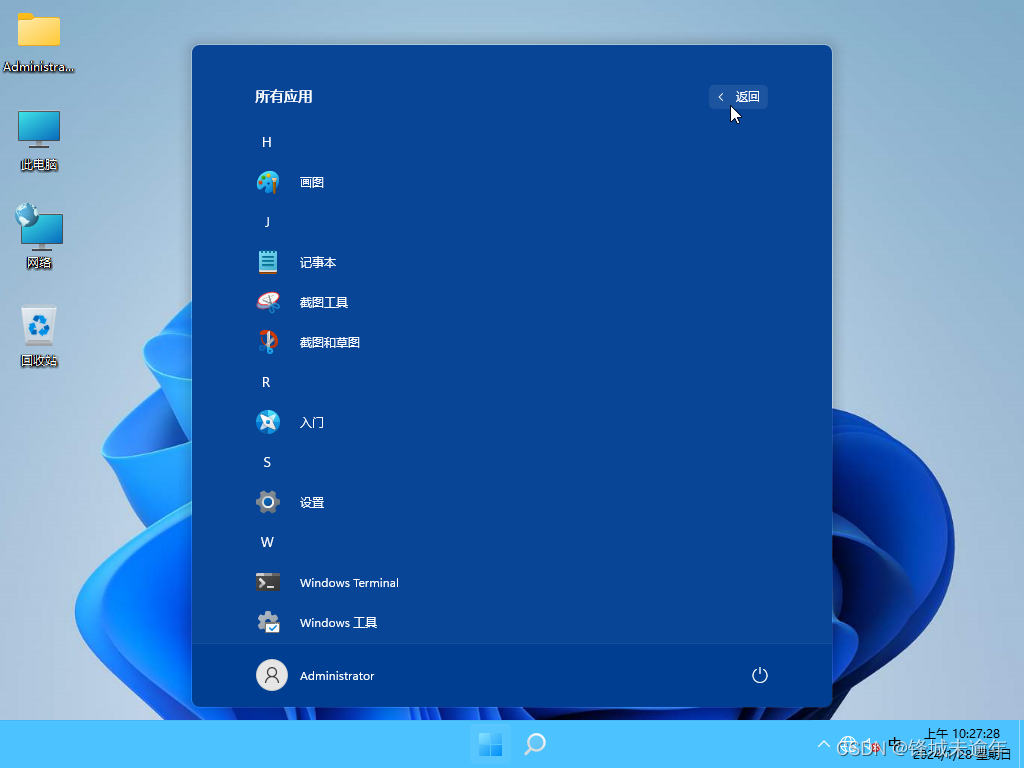Launch the 入门 Get Started icon

pos(268,422)
